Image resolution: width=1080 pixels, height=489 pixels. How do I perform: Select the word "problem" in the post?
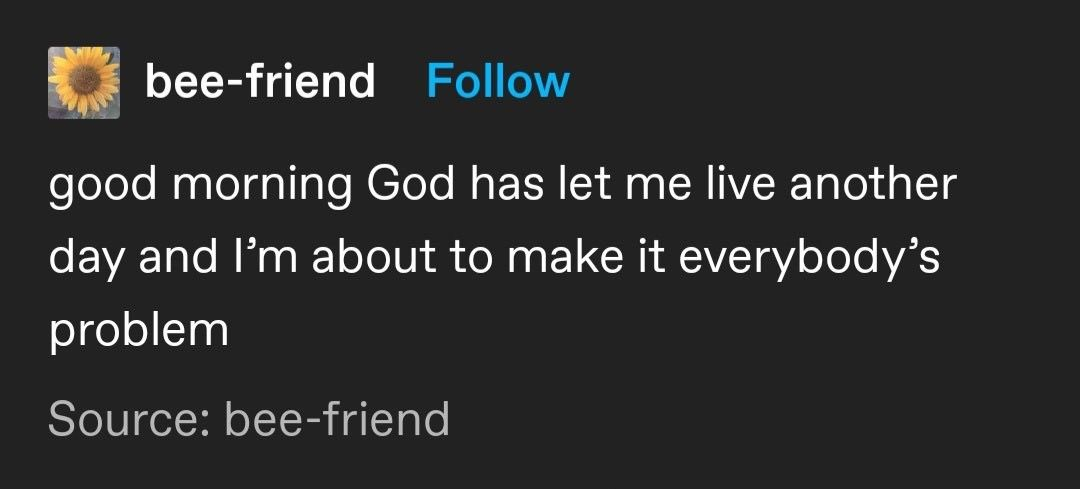click(x=139, y=330)
